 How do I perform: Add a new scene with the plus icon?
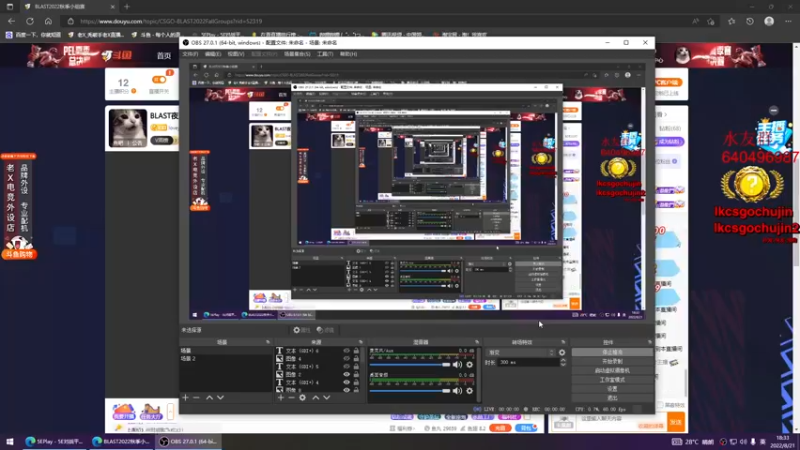[x=185, y=397]
